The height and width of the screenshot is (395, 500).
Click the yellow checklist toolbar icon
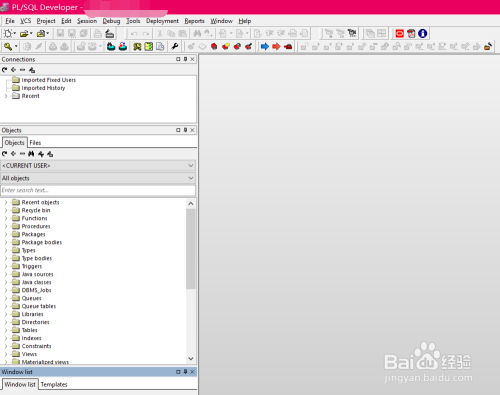pyautogui.click(x=149, y=46)
